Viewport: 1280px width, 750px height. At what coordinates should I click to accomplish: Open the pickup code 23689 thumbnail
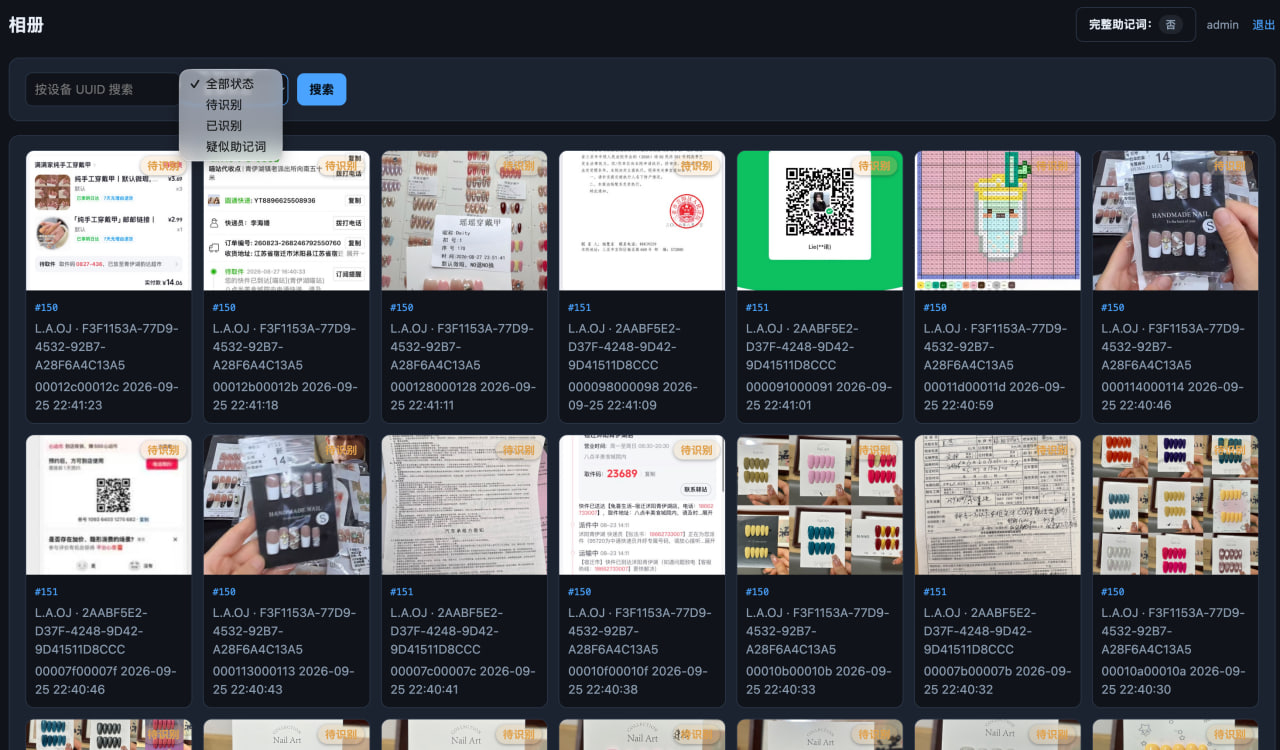pyautogui.click(x=642, y=504)
